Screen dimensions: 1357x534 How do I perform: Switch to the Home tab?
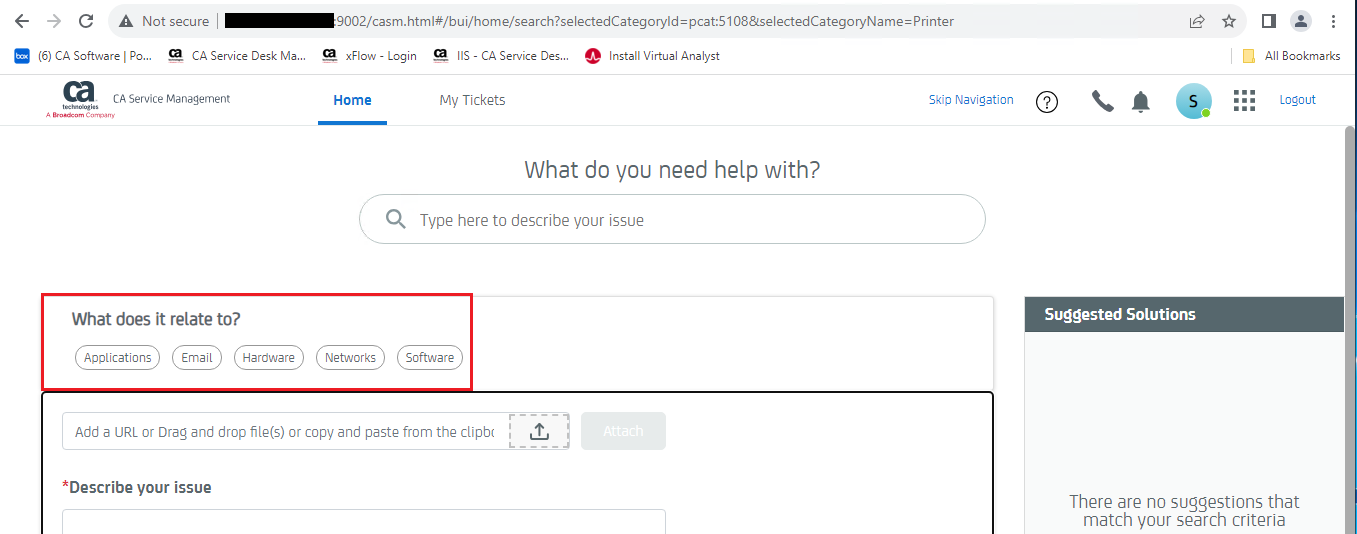[352, 100]
